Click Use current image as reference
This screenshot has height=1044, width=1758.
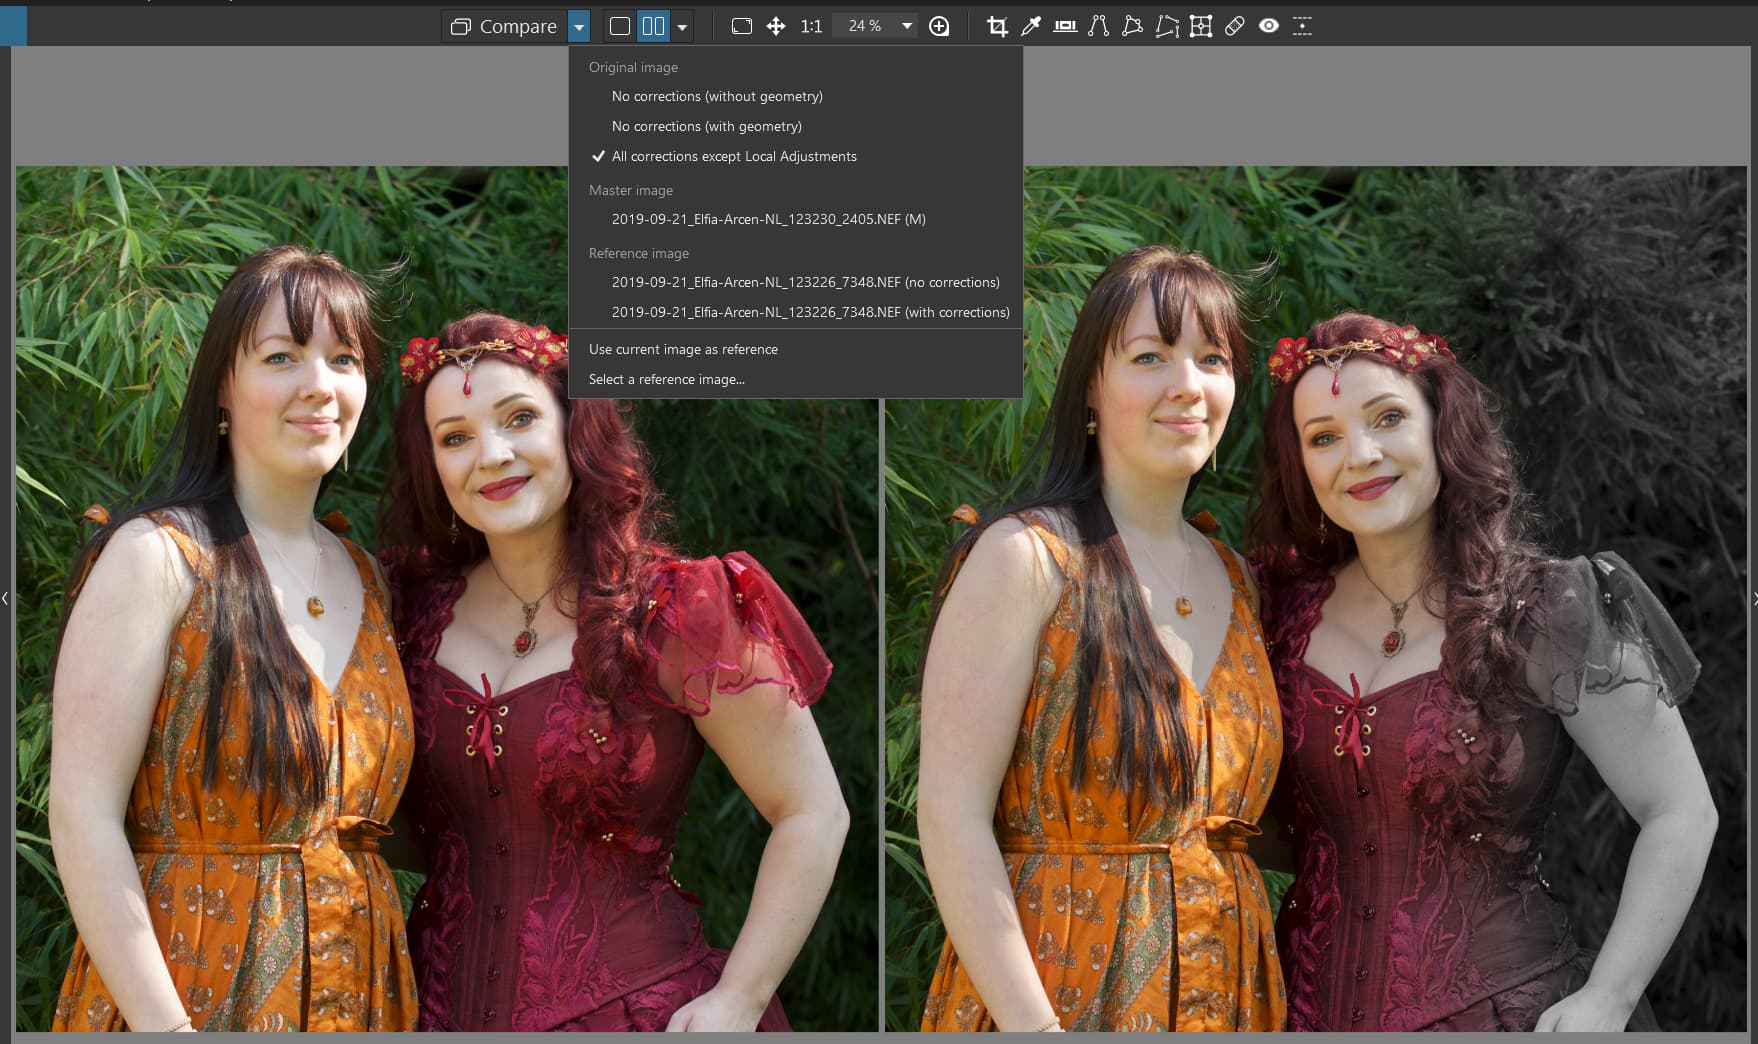pyautogui.click(x=683, y=350)
